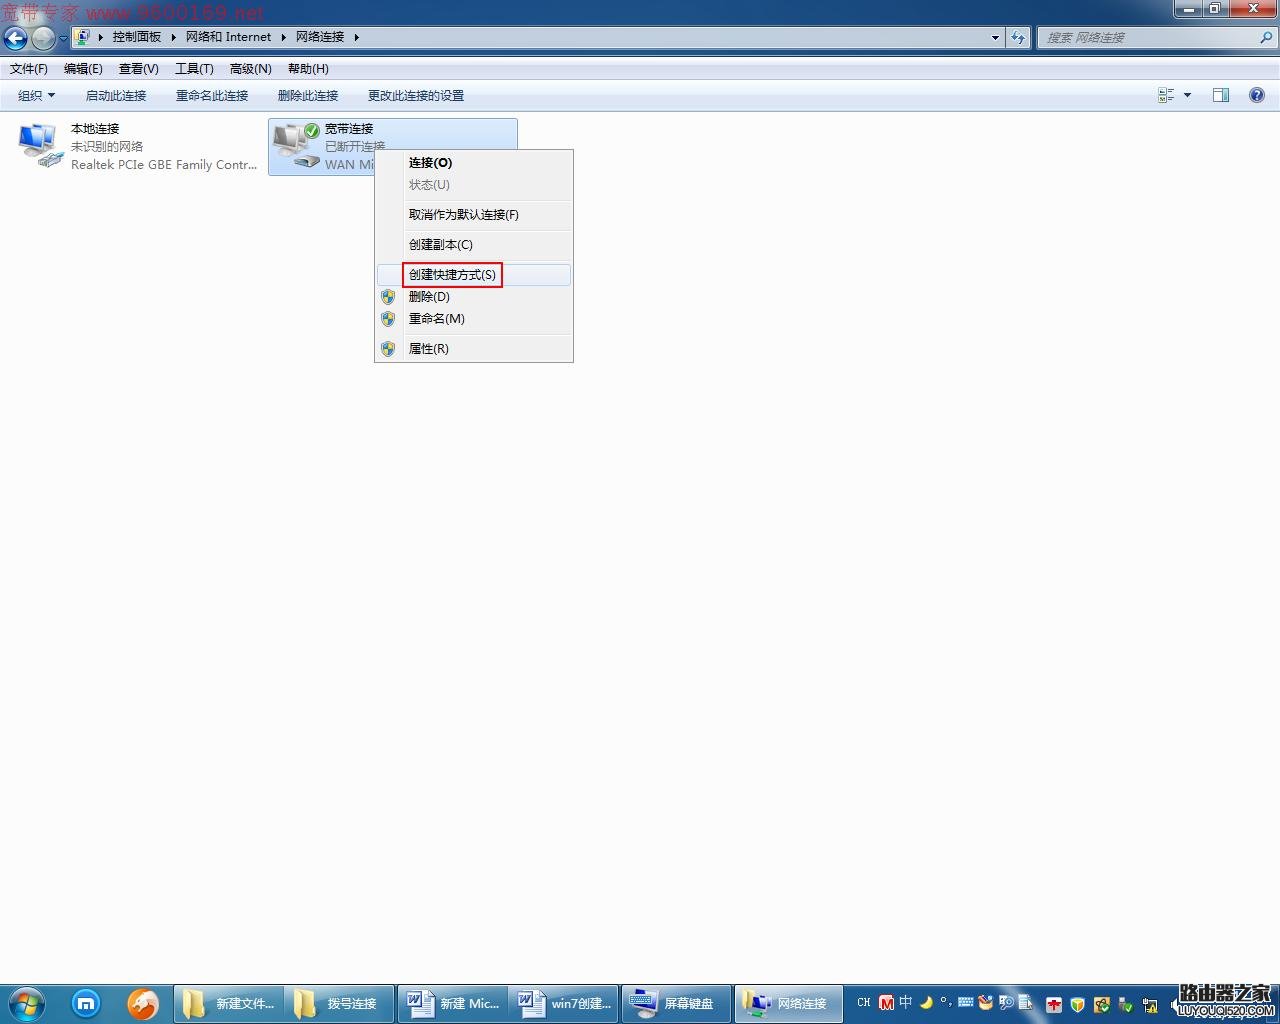Expand the address bar history dropdown
The width and height of the screenshot is (1280, 1024).
[x=994, y=37]
